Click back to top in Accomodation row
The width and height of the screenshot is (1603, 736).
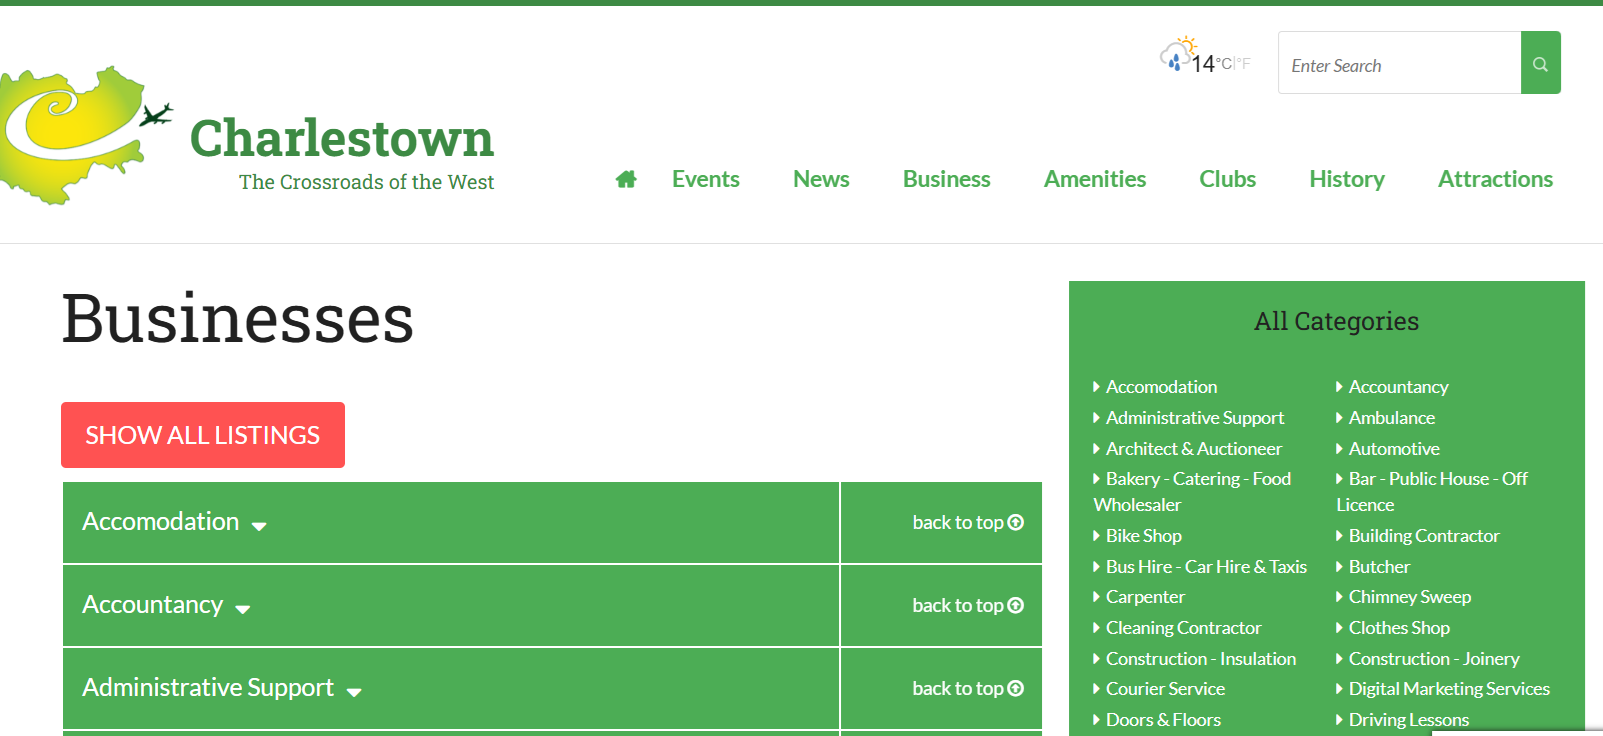coord(967,523)
